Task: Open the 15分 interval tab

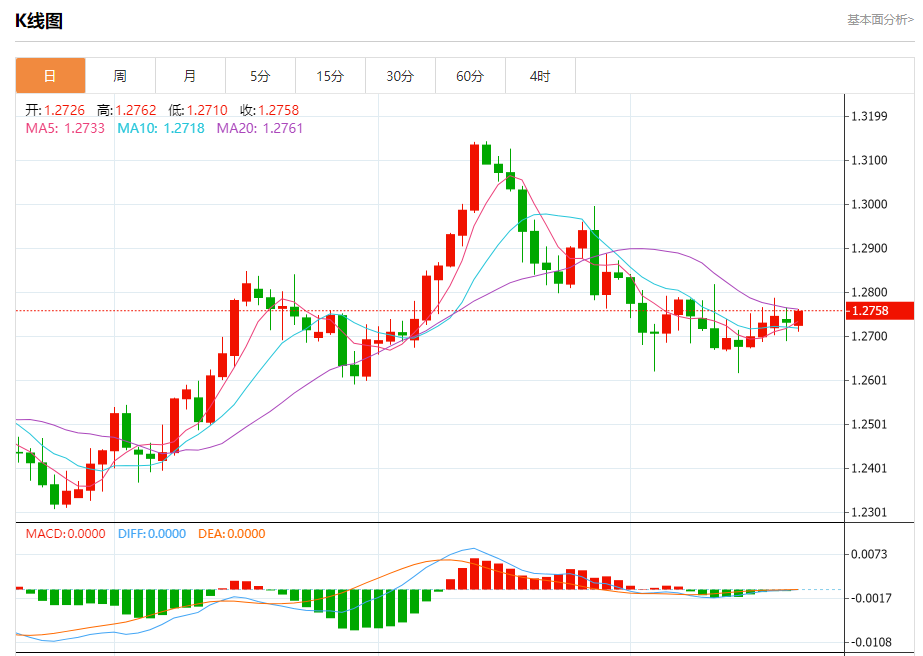Action: tap(330, 75)
